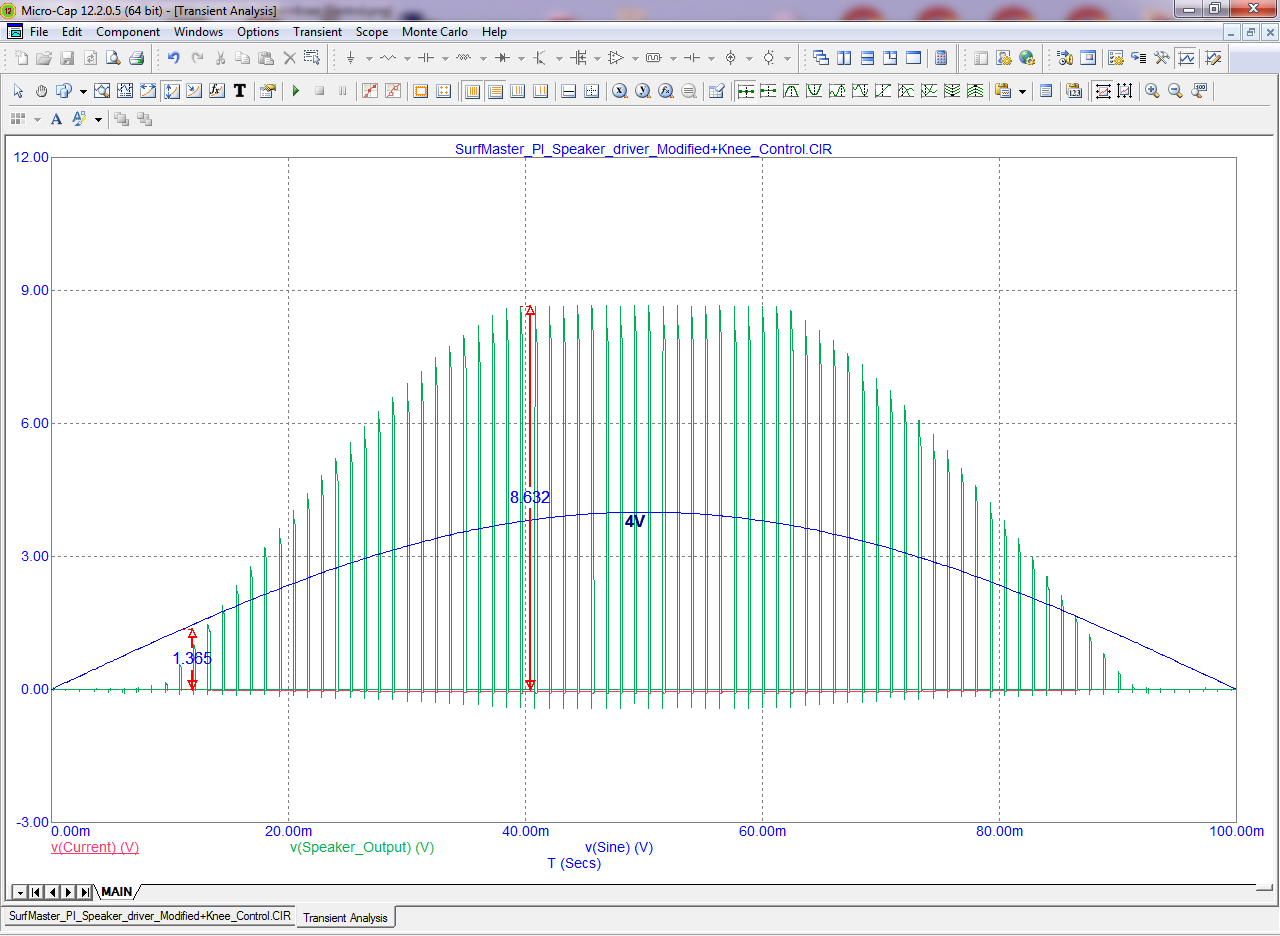
Task: Click the 8.632 measurement tag on plot
Action: pyautogui.click(x=530, y=497)
